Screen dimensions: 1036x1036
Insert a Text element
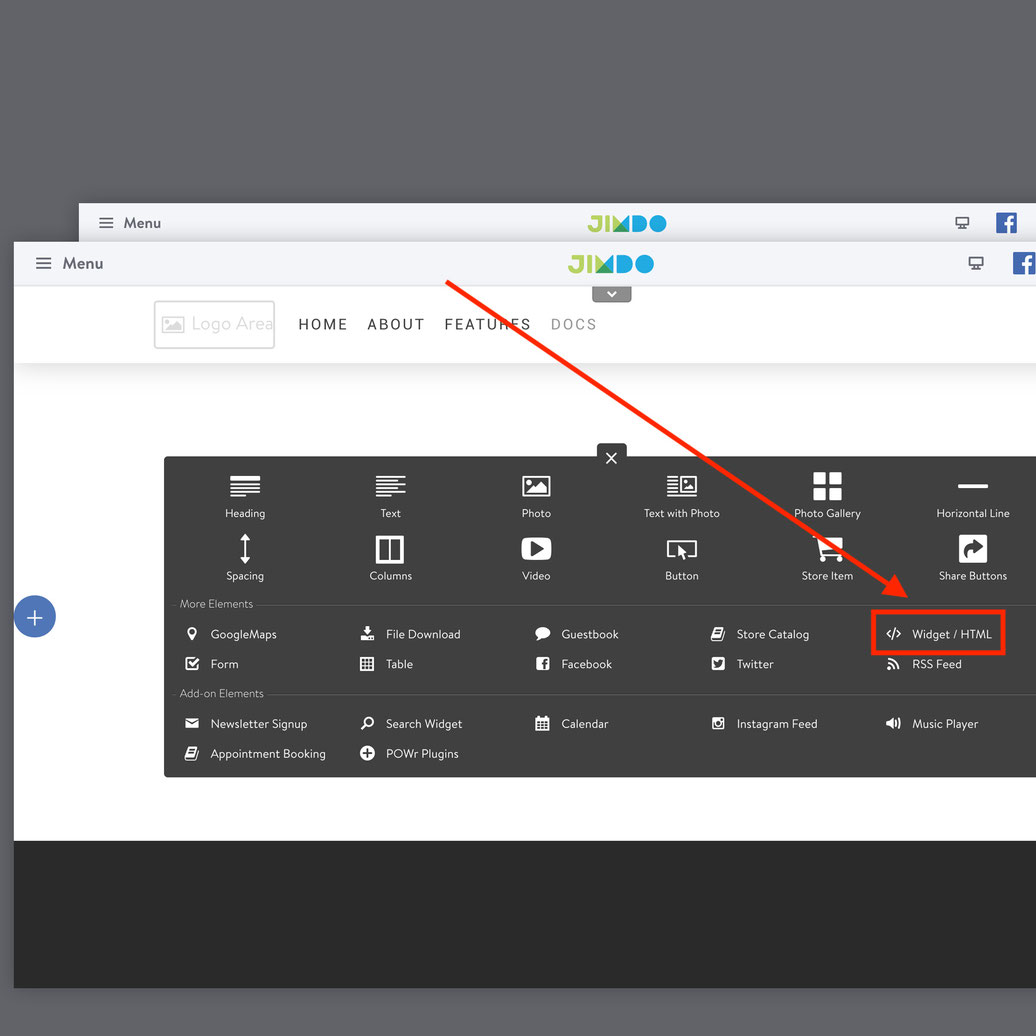(390, 496)
